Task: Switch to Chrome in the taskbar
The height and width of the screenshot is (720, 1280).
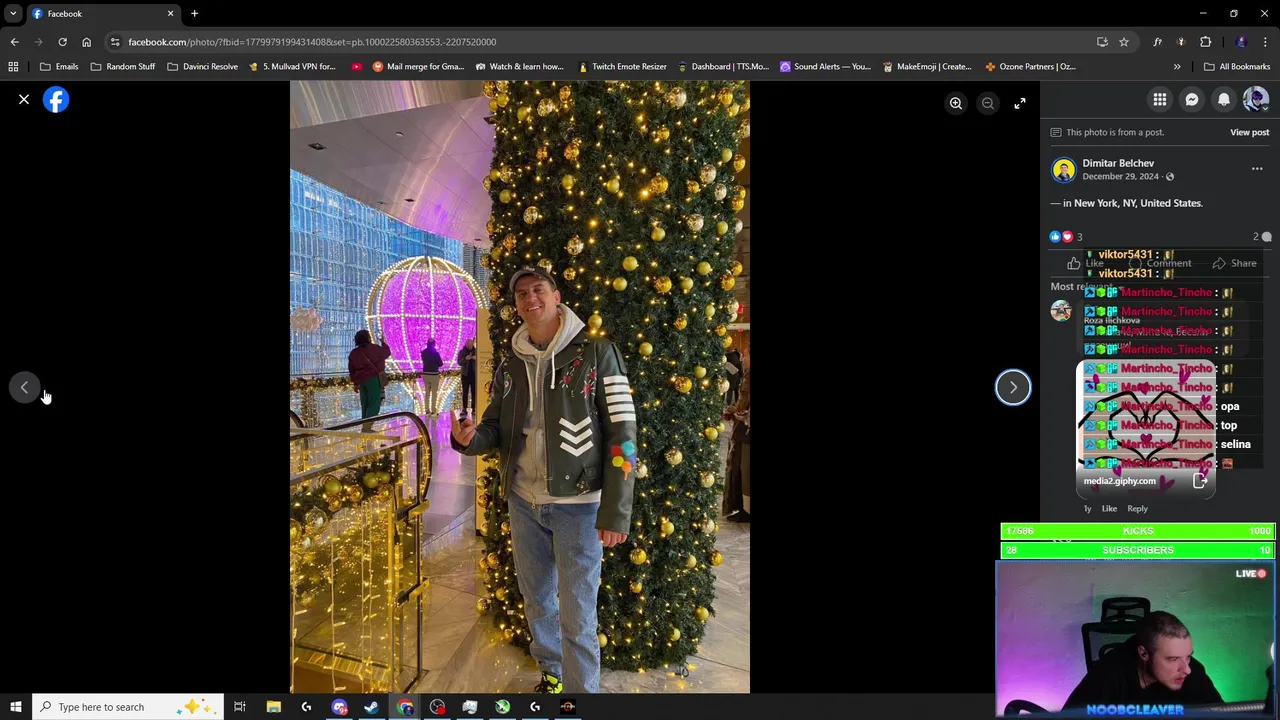Action: pos(405,707)
